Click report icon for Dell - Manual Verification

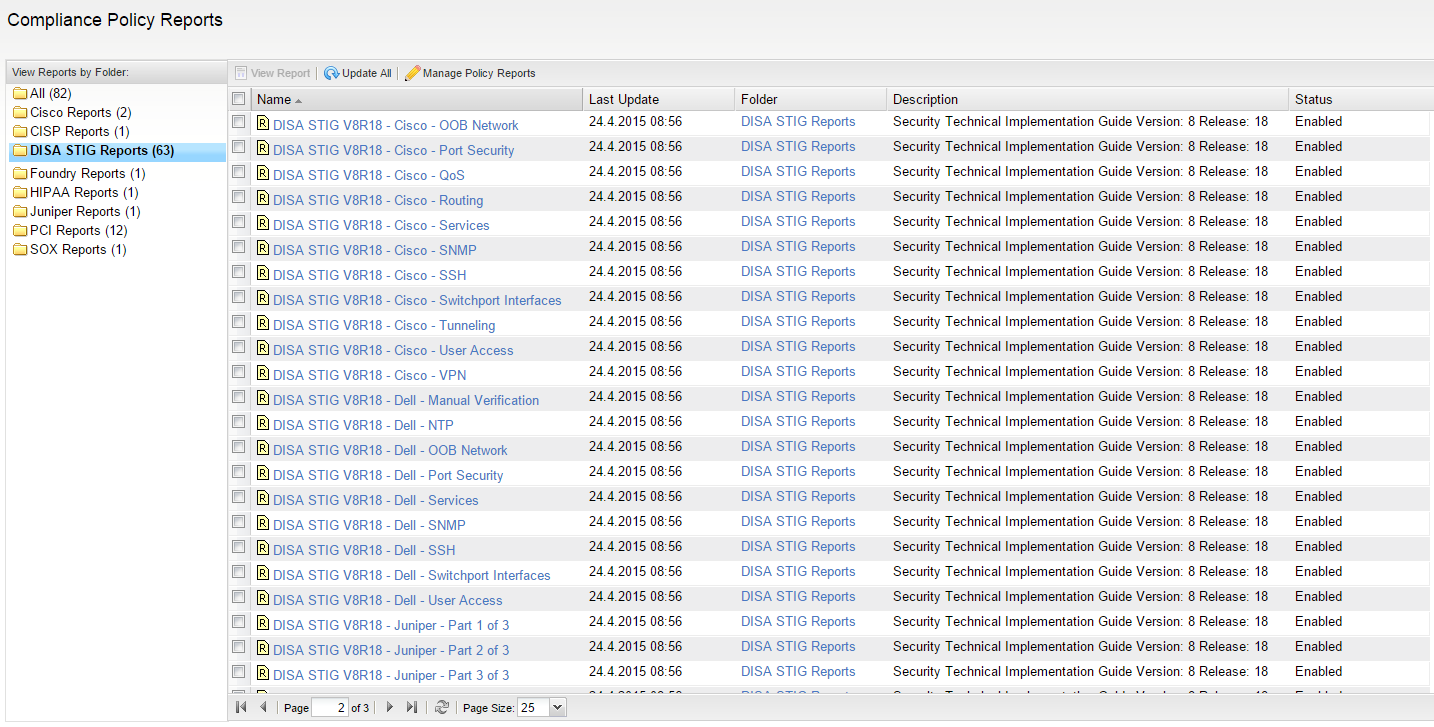coord(263,398)
